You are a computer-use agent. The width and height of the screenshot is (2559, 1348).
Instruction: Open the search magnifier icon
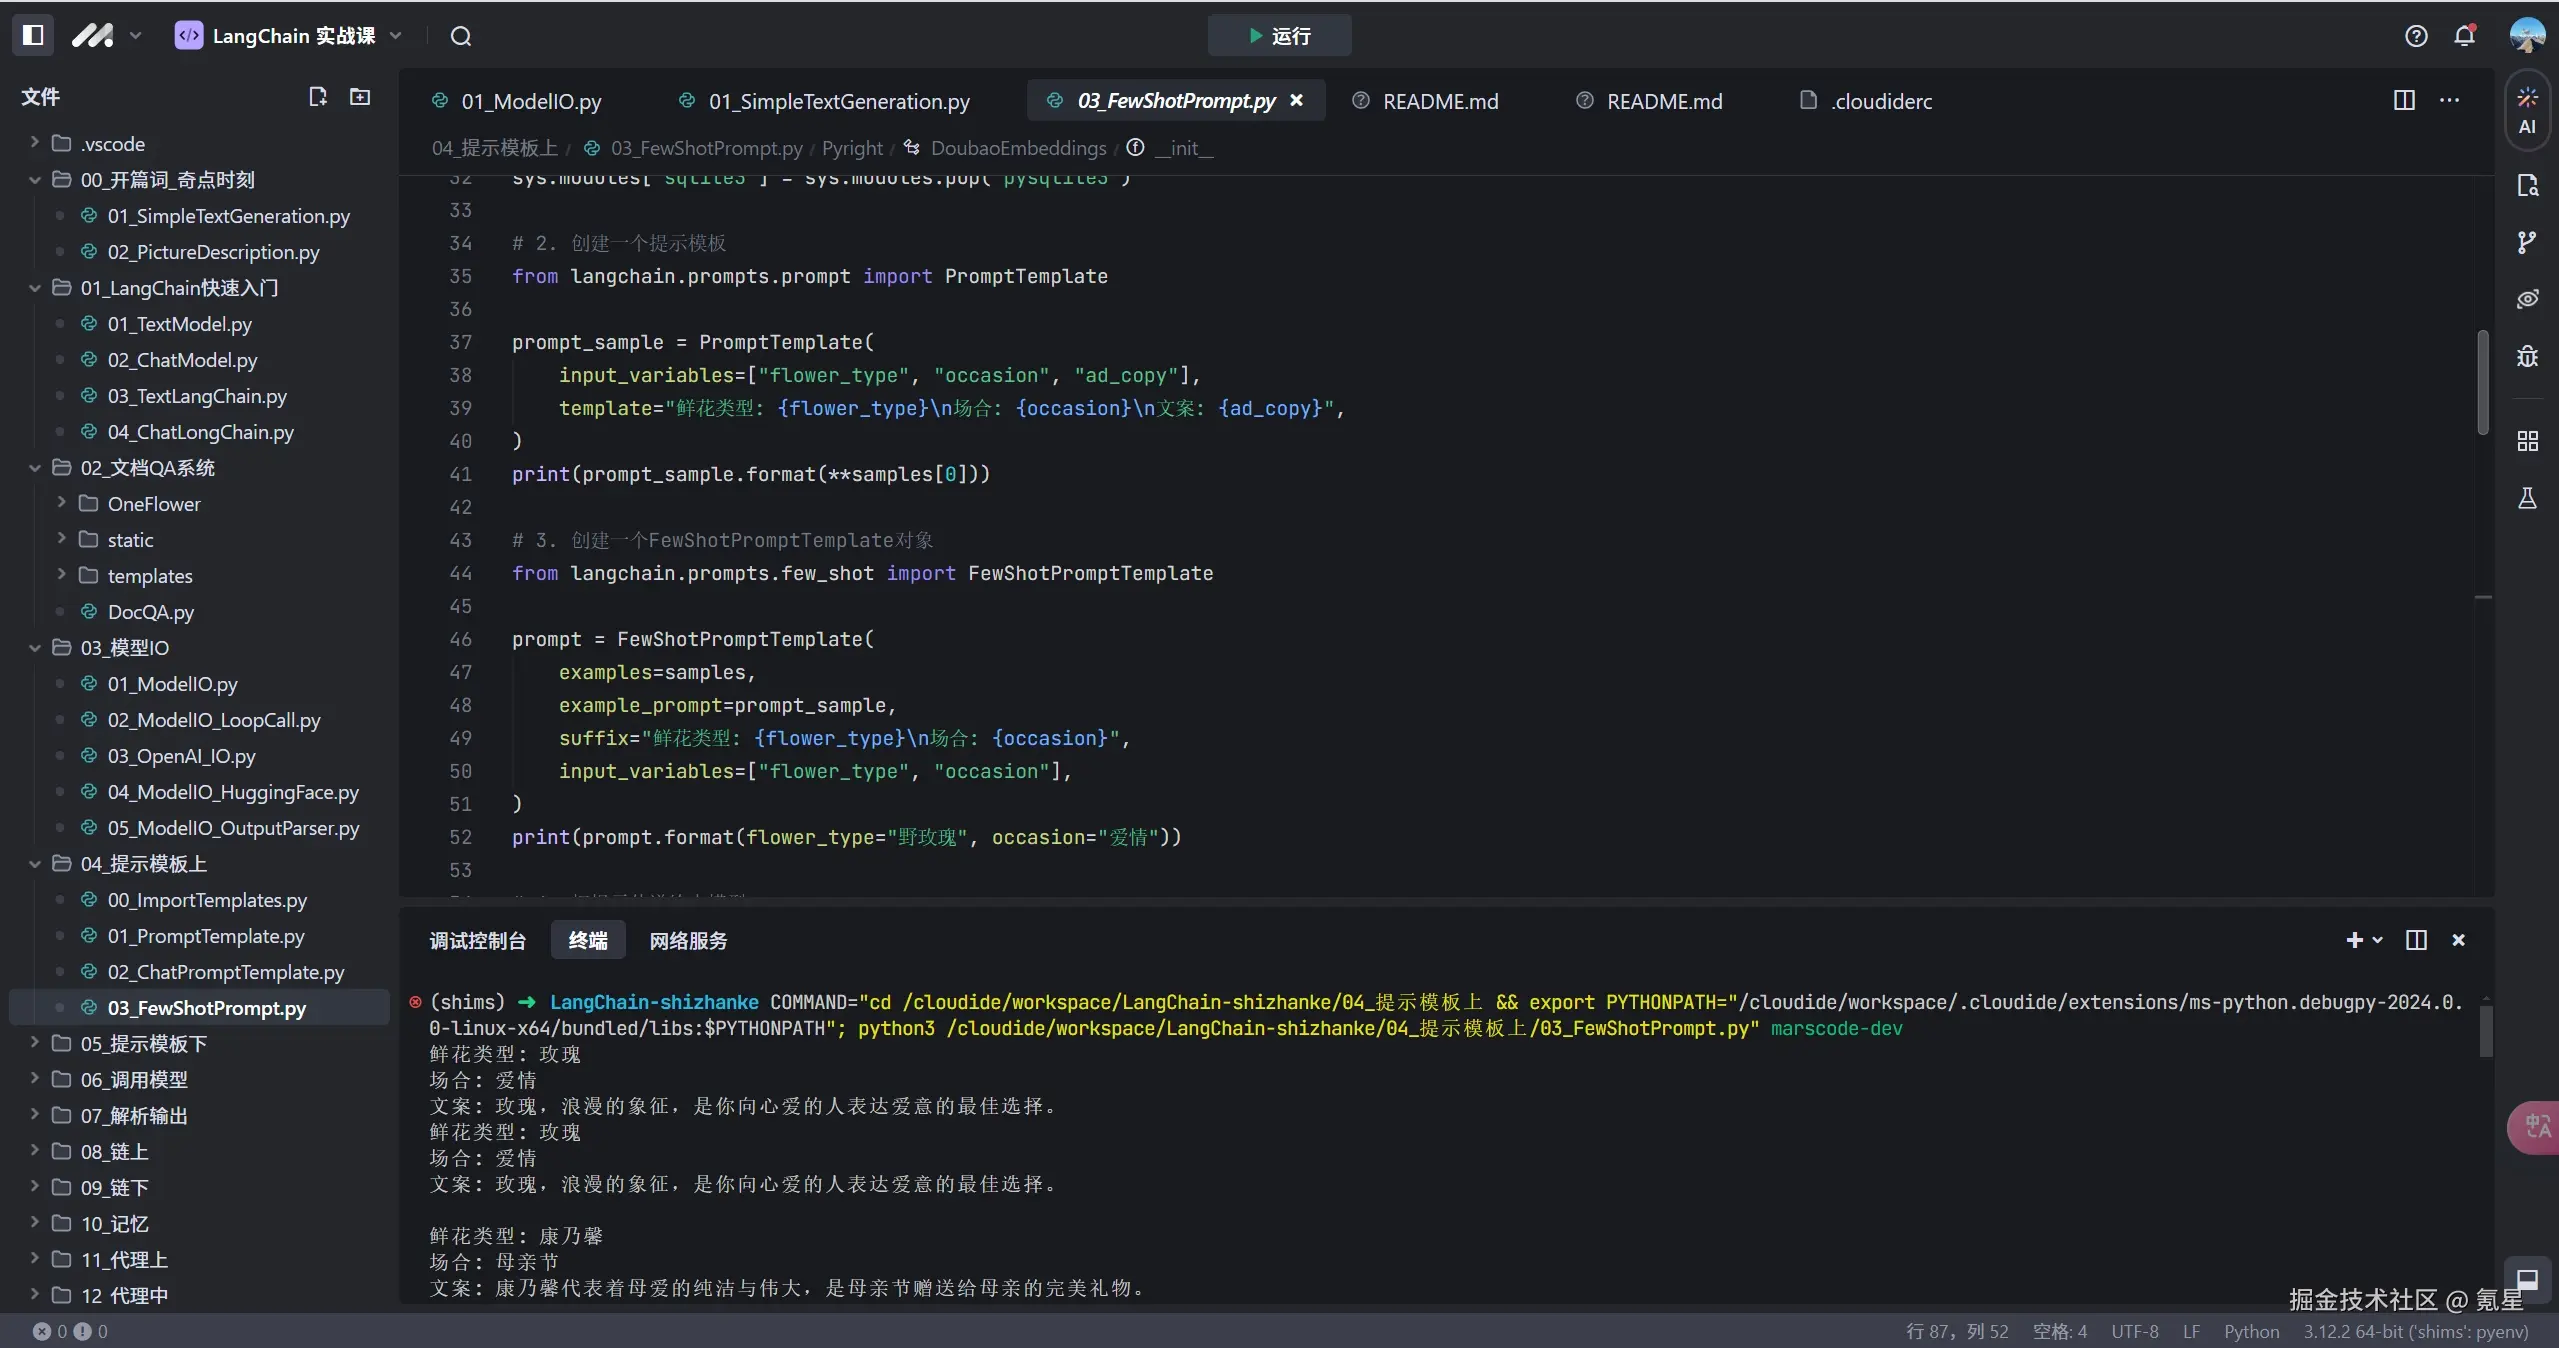[460, 36]
